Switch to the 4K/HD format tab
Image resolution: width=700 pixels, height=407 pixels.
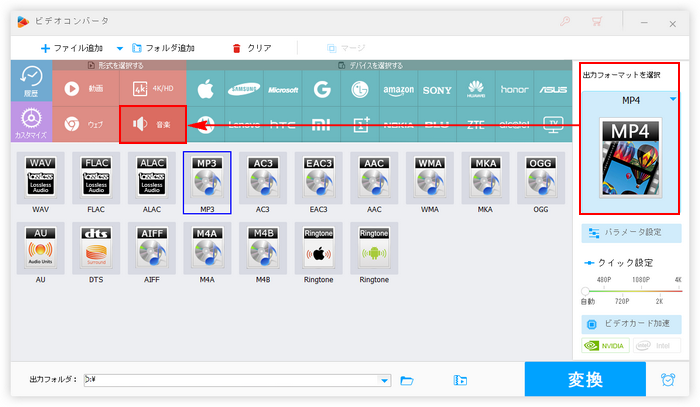pos(152,88)
